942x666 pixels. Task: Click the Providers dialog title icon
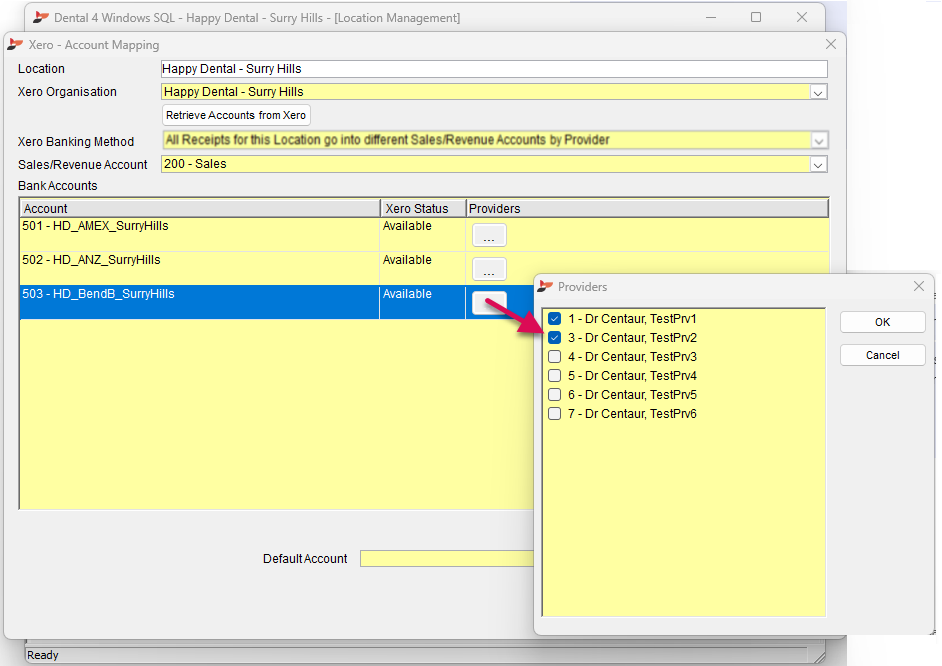[545, 286]
